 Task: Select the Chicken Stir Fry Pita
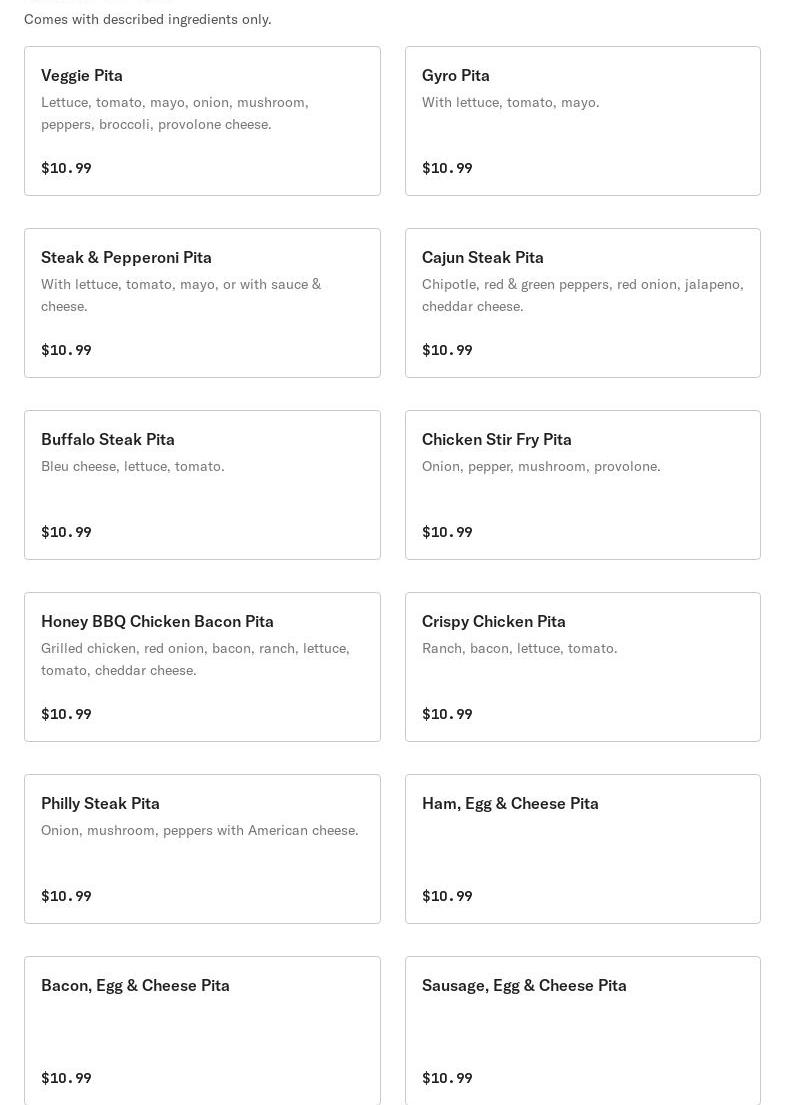pyautogui.click(x=582, y=485)
